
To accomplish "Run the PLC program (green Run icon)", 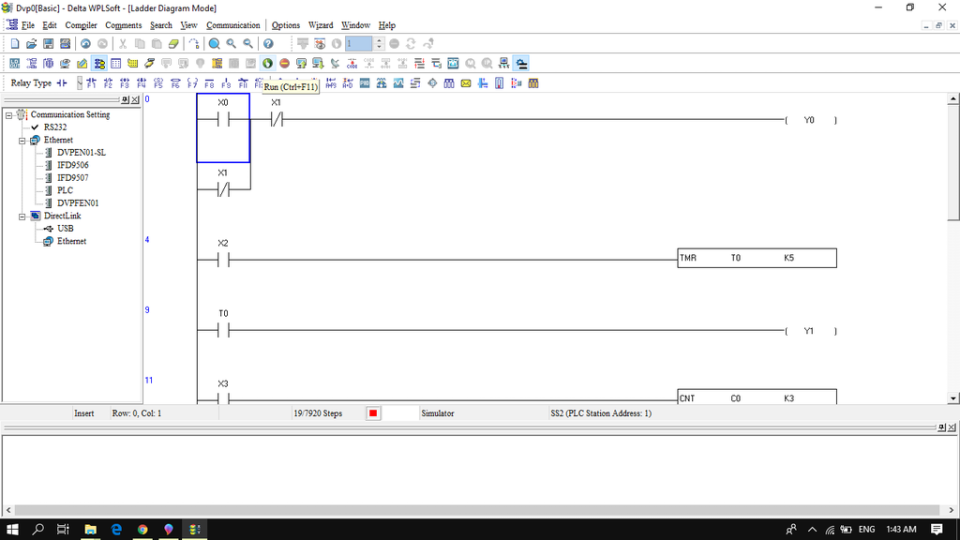I will click(x=268, y=63).
